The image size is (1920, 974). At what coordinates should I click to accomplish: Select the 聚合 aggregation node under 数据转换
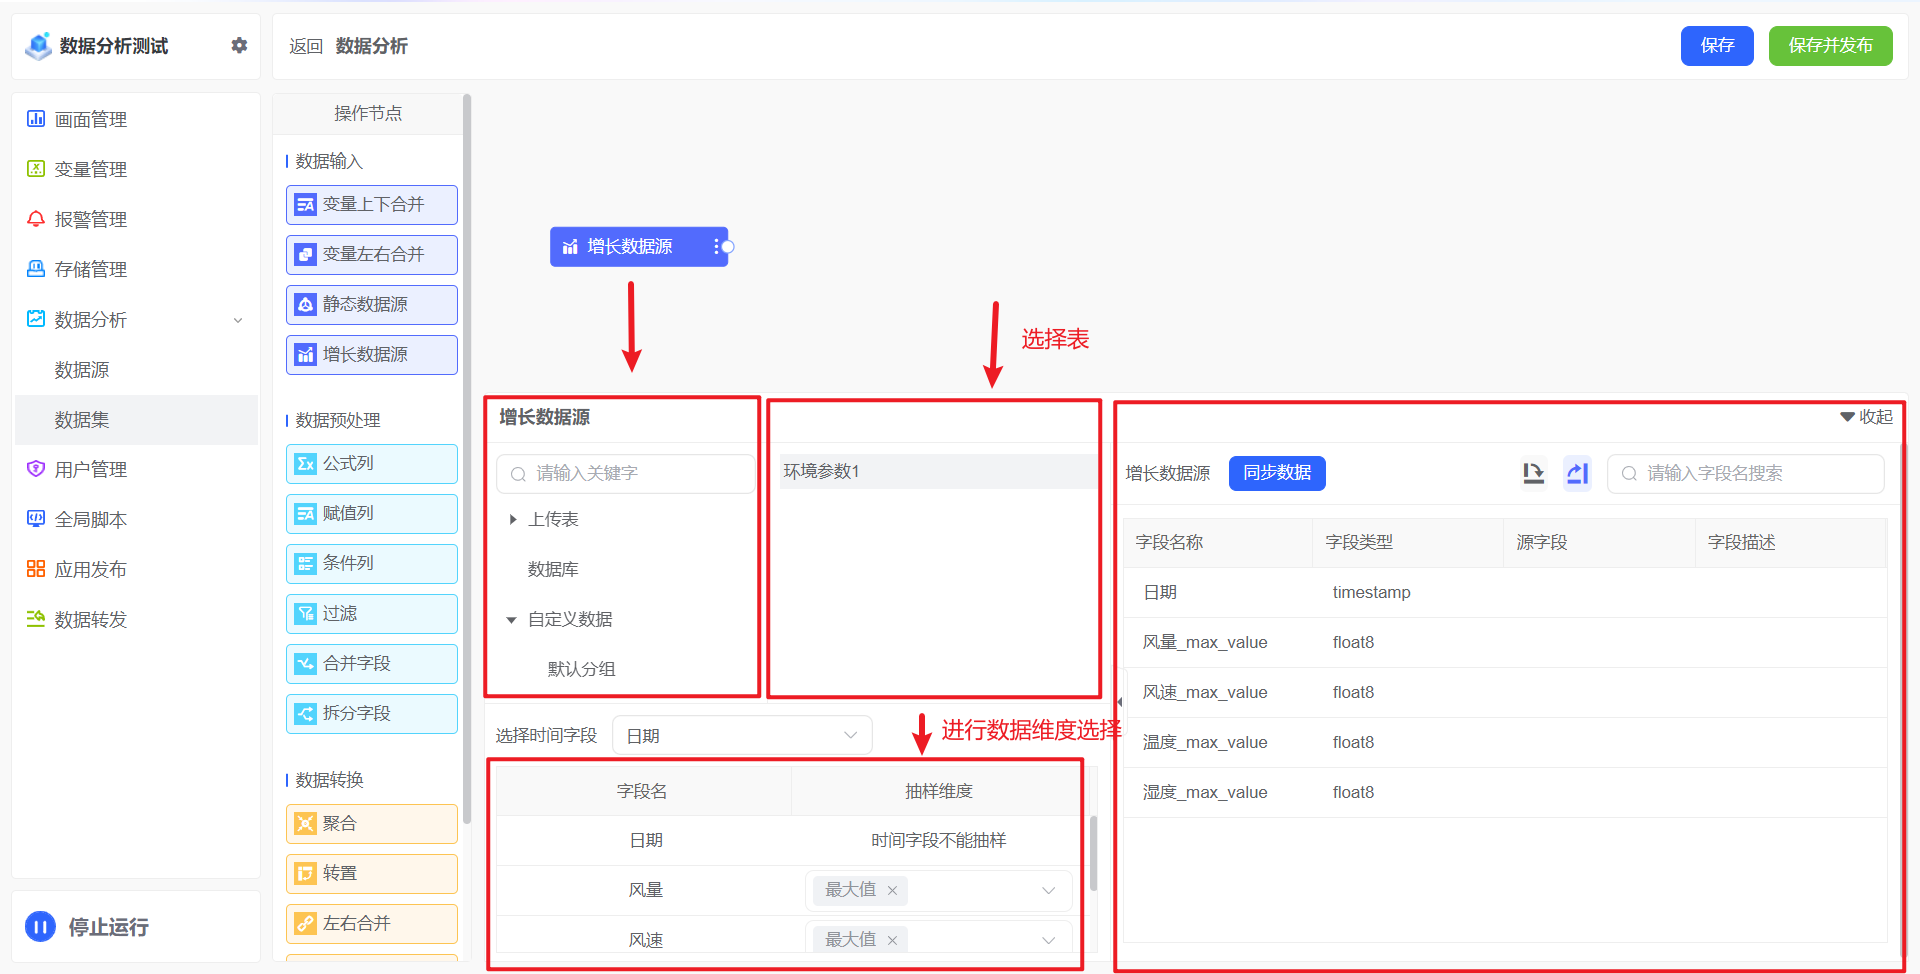371,823
